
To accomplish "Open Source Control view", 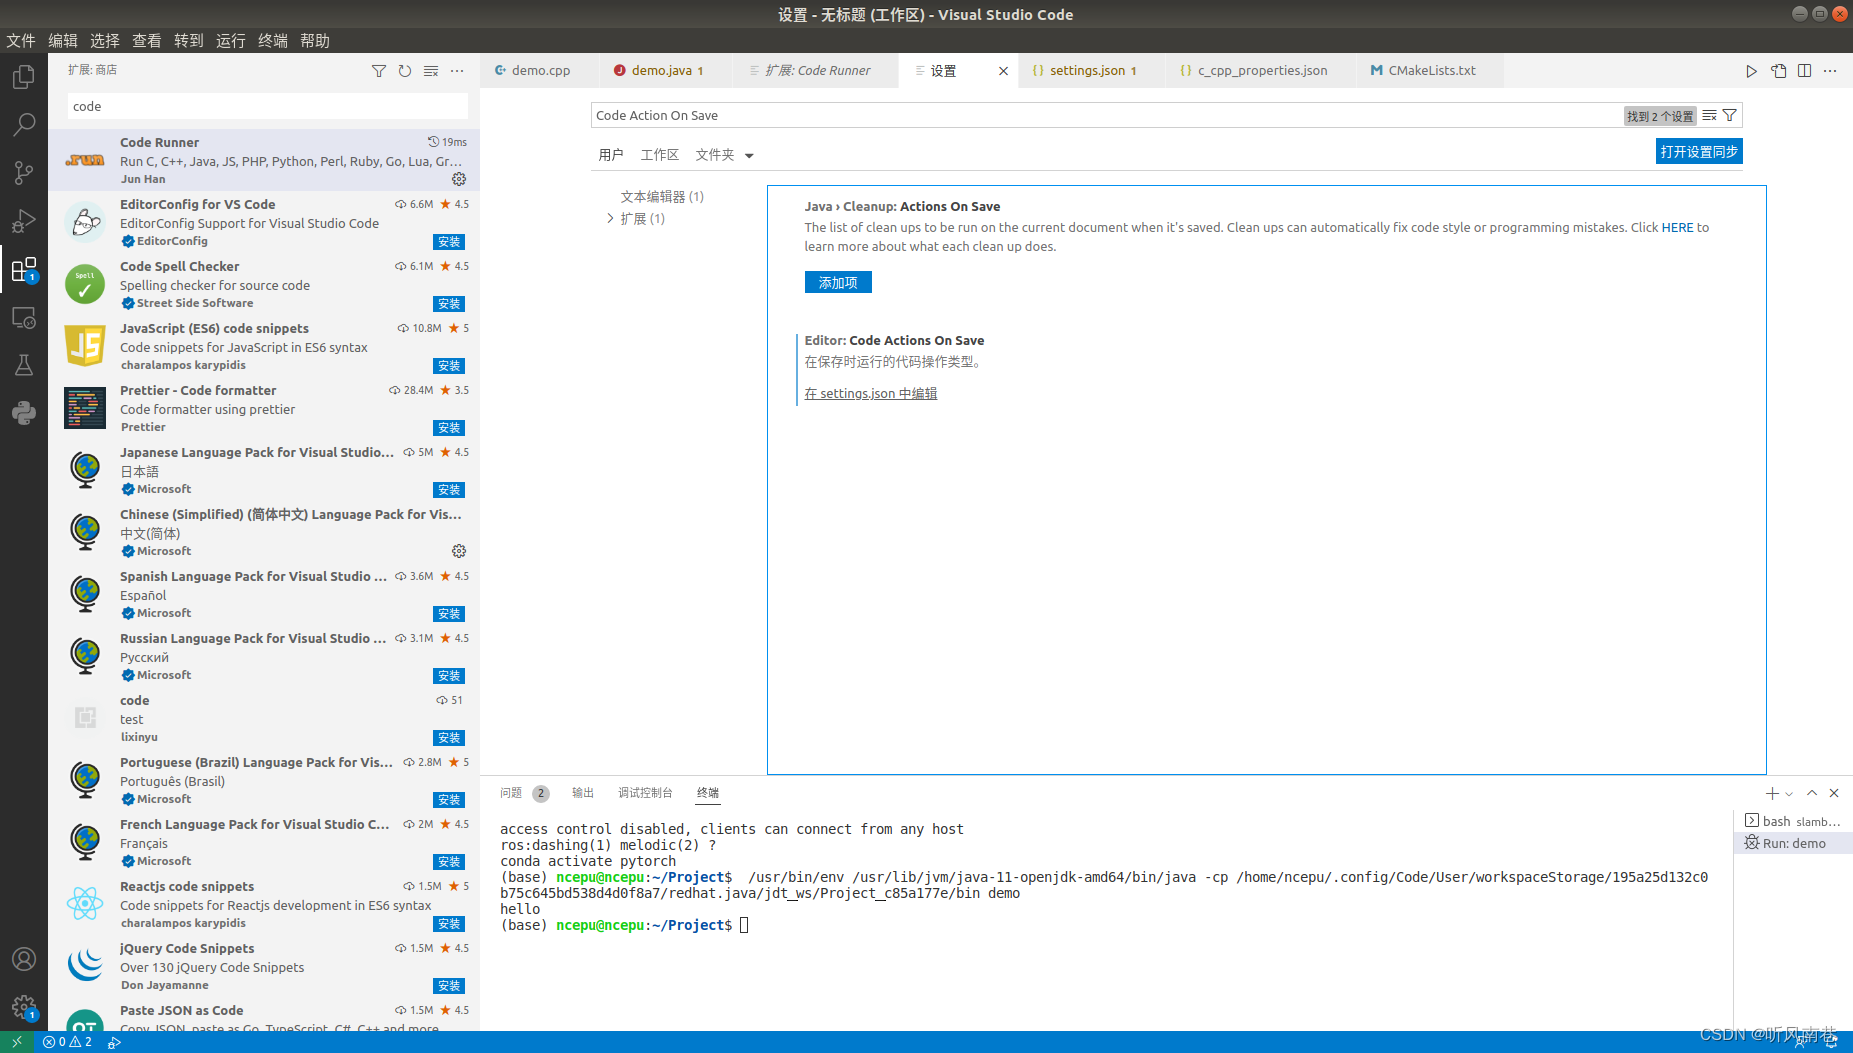I will 24,173.
